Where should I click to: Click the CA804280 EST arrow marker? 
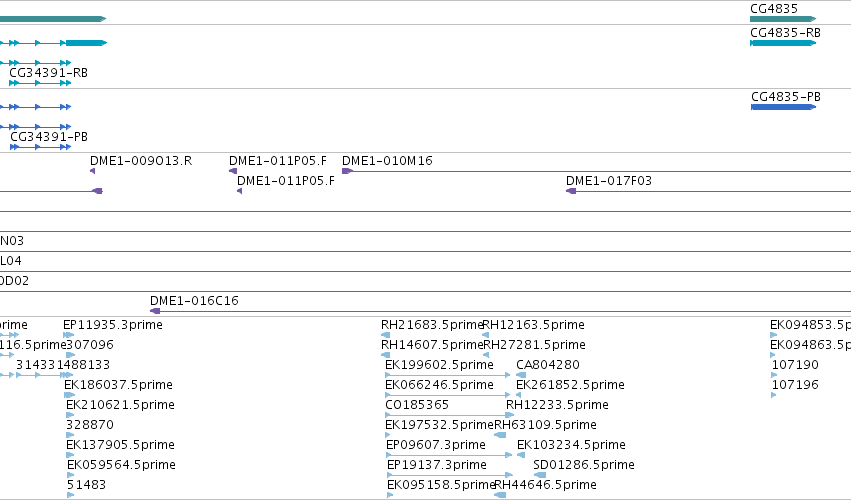coord(521,375)
